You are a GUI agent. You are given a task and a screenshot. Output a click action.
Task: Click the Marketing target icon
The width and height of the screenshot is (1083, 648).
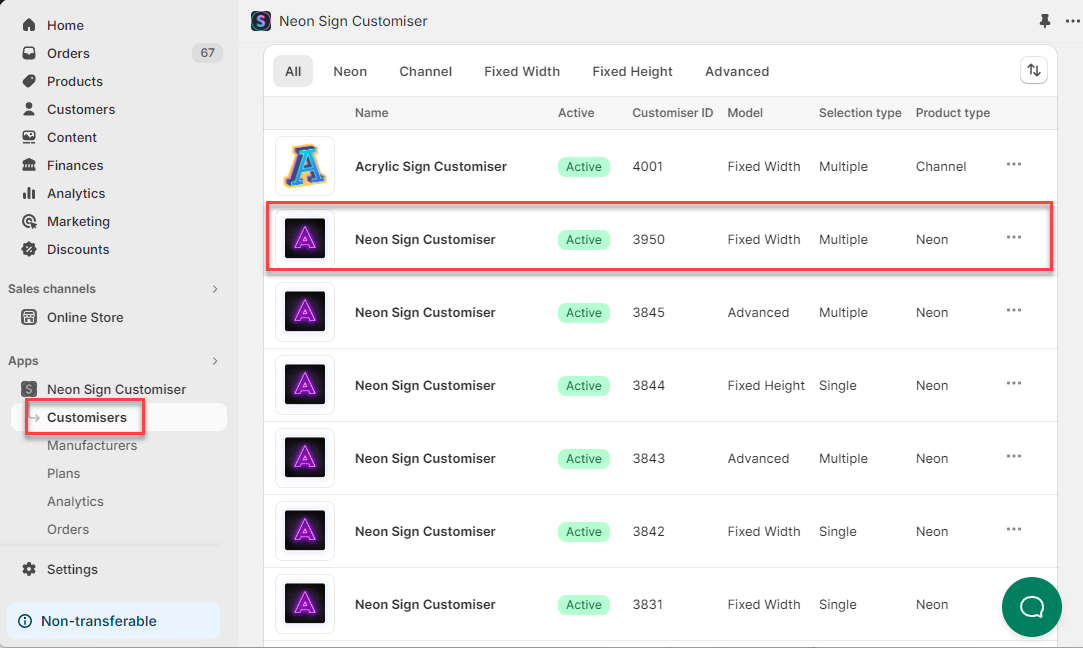click(29, 221)
